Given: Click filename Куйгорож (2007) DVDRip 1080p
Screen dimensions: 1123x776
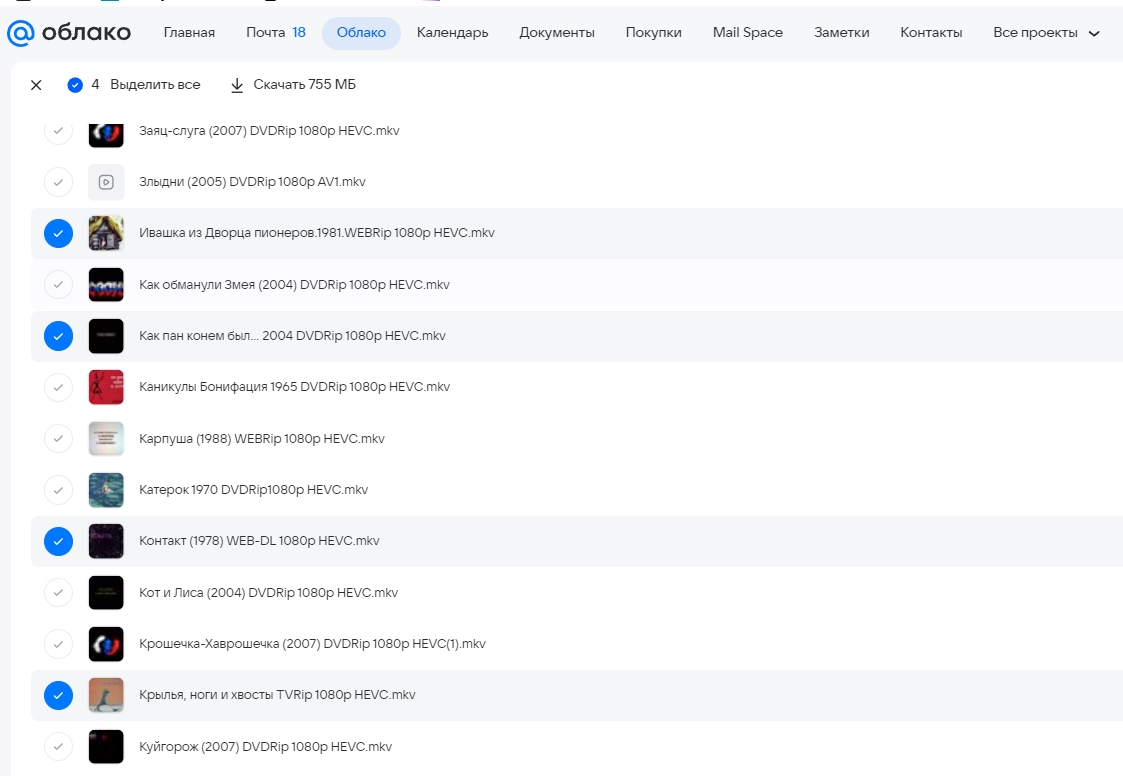Looking at the screenshot, I should (x=266, y=747).
